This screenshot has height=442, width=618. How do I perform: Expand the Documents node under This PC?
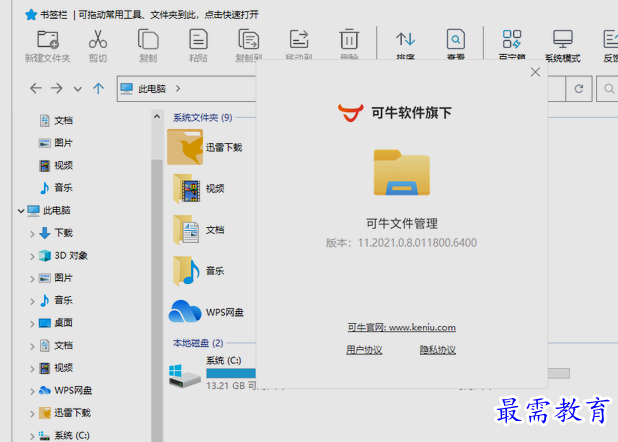pos(32,346)
